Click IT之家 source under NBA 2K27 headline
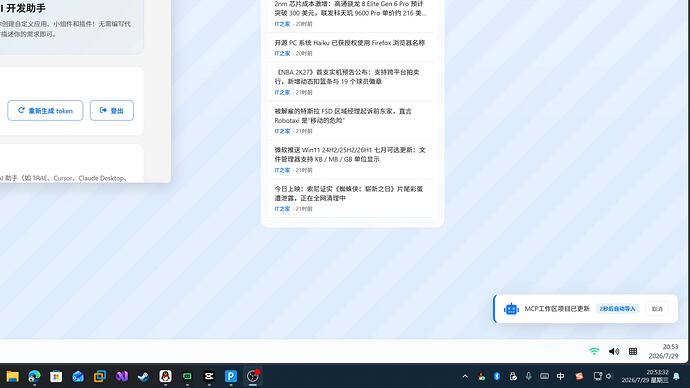This screenshot has height=388, width=690. tap(282, 92)
